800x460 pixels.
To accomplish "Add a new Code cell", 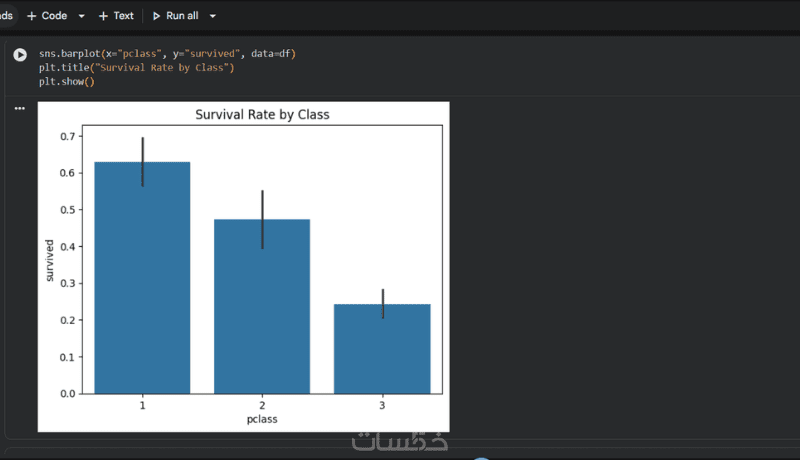I will [47, 16].
